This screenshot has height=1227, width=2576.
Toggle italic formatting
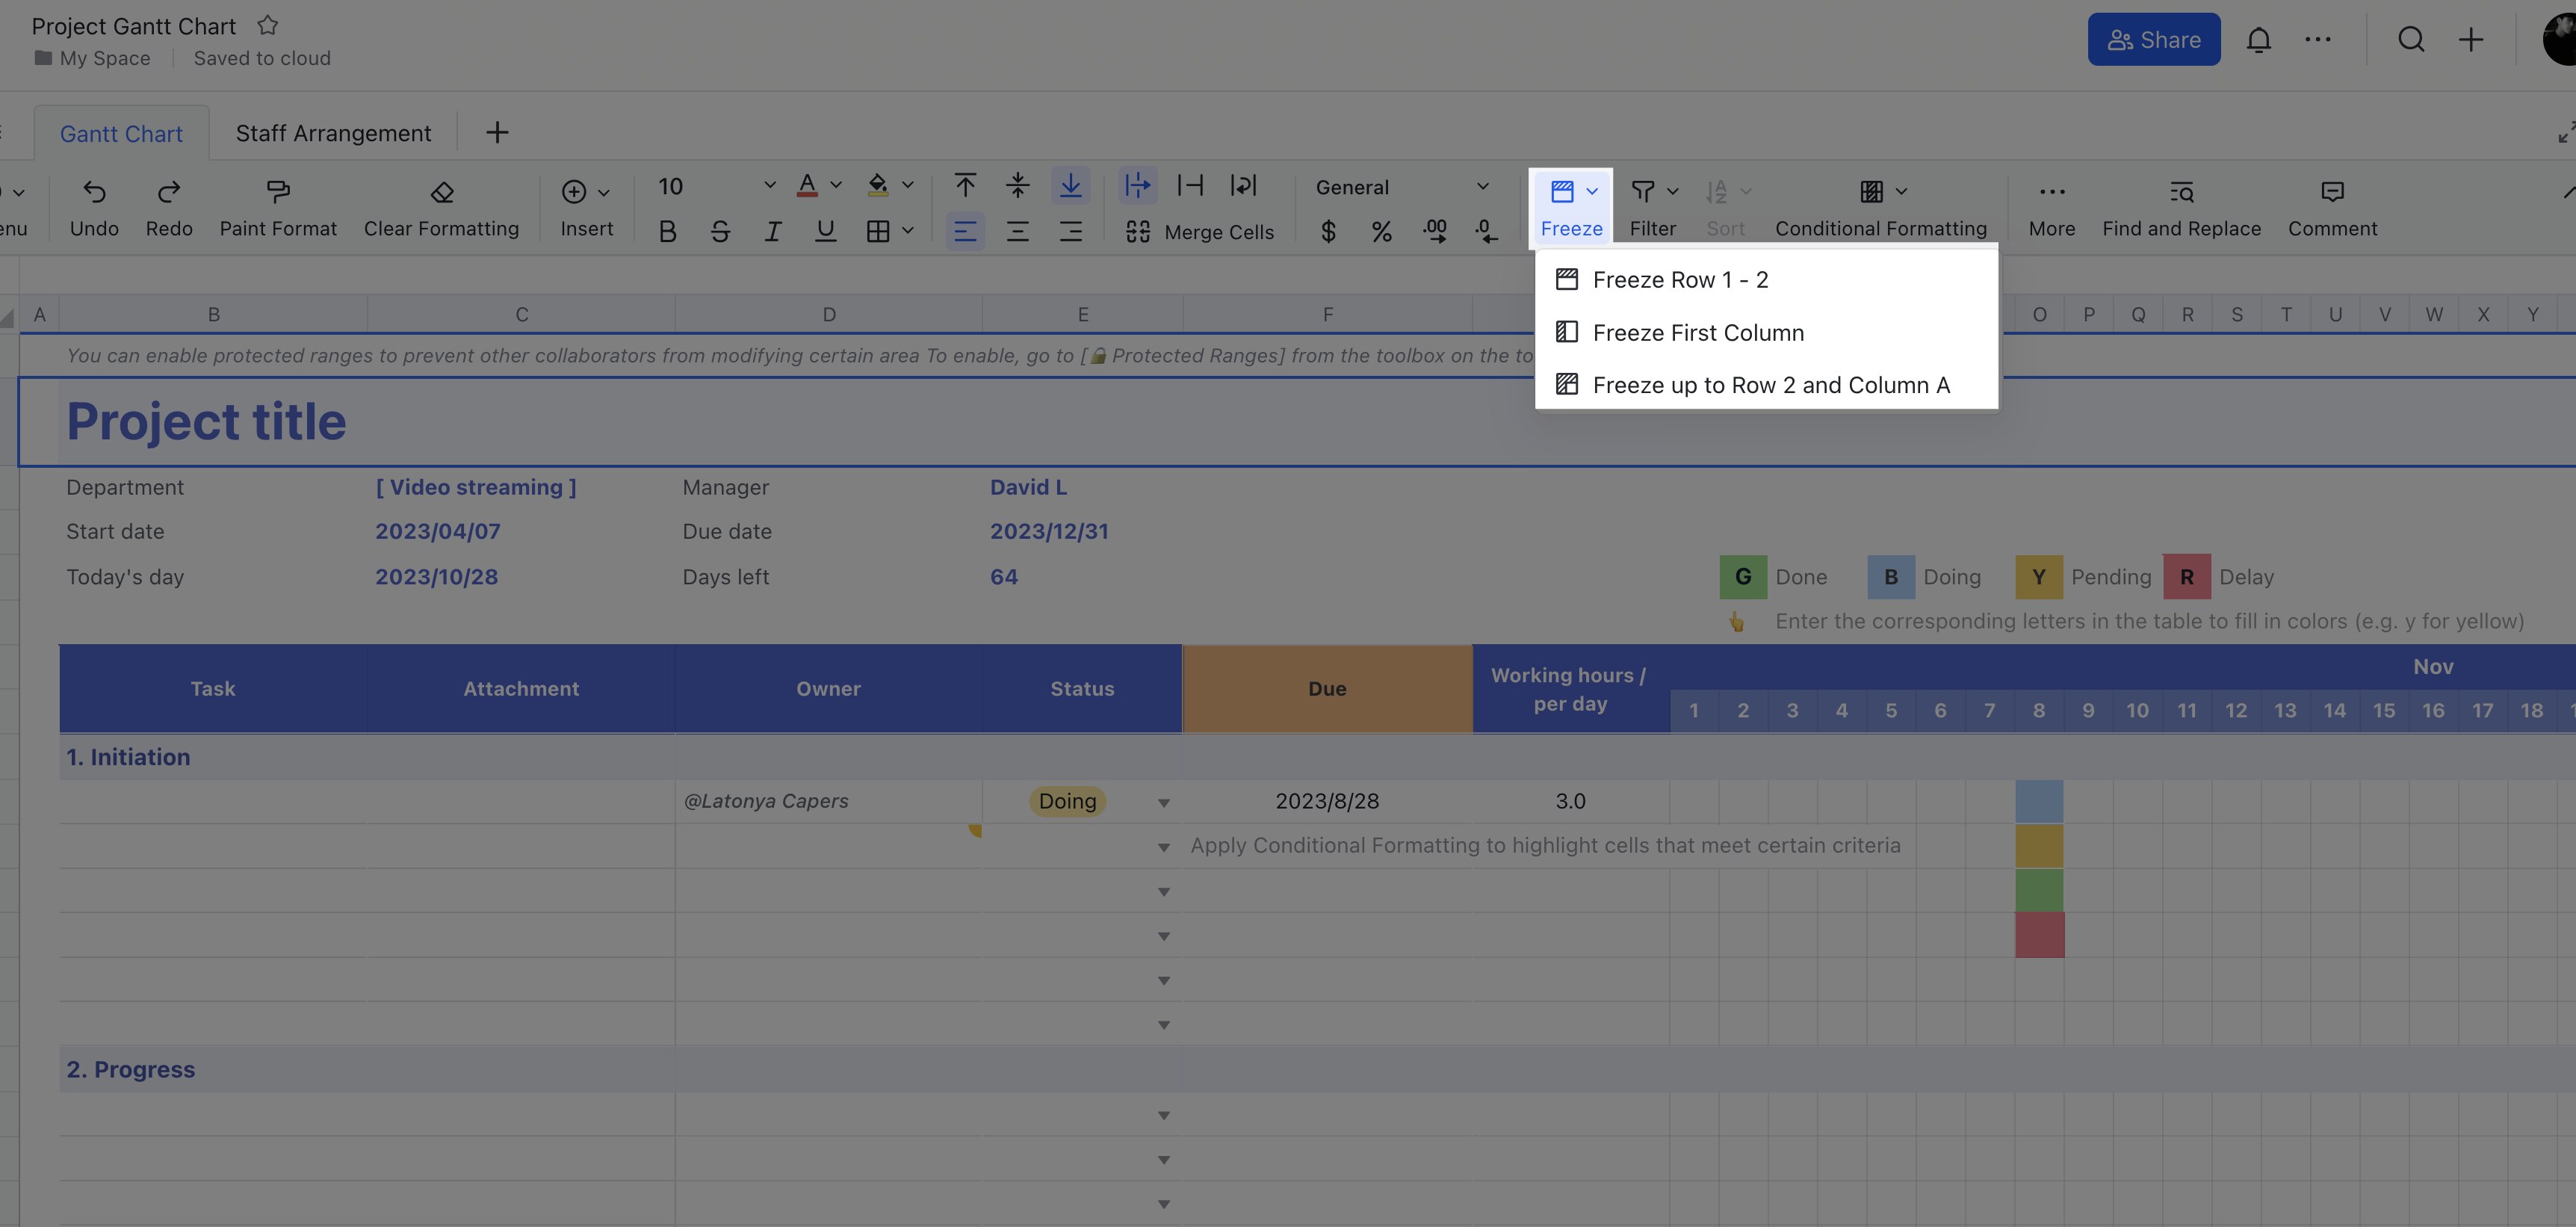coord(773,231)
